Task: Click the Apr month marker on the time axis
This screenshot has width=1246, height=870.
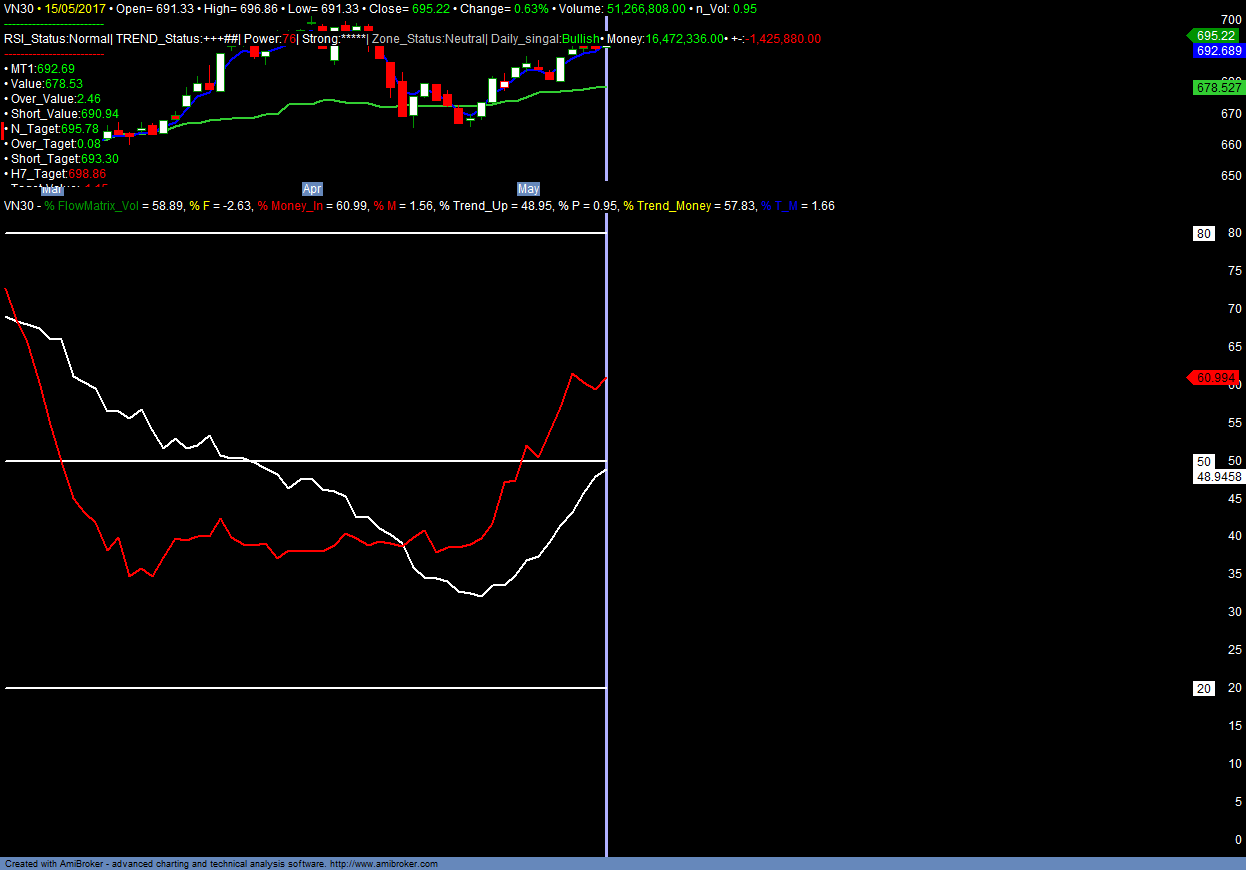Action: tap(312, 188)
